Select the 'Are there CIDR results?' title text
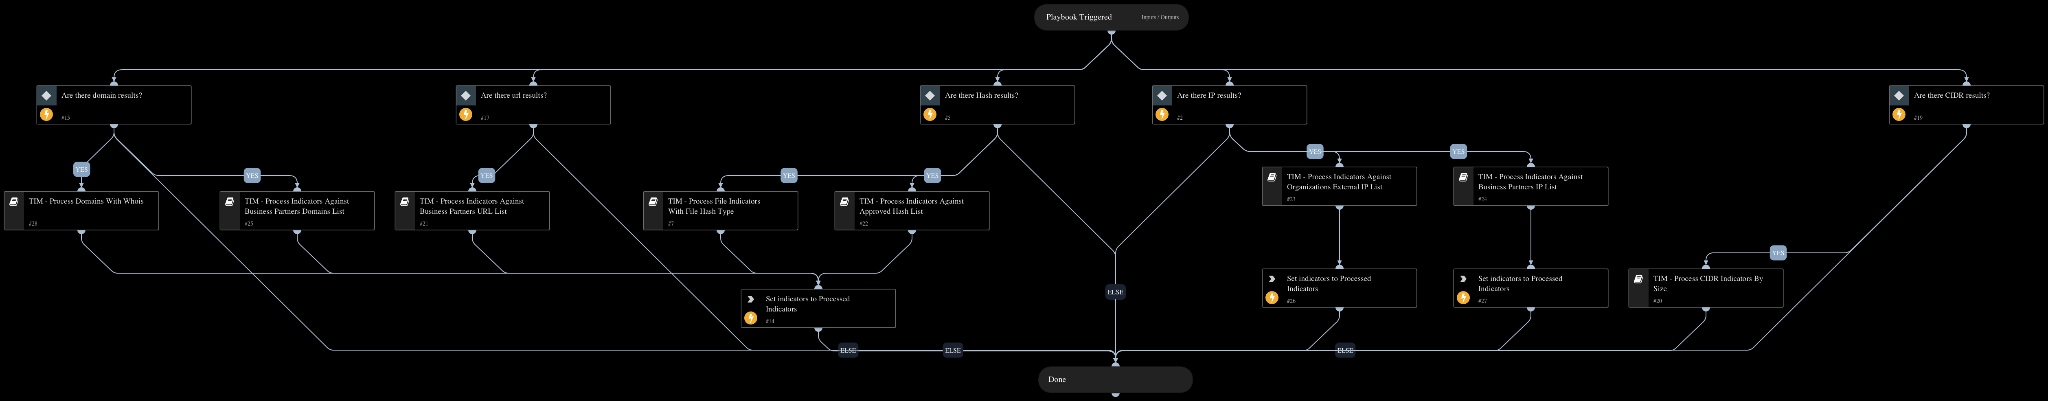Screen dimensions: 2048x401 (x=1951, y=96)
